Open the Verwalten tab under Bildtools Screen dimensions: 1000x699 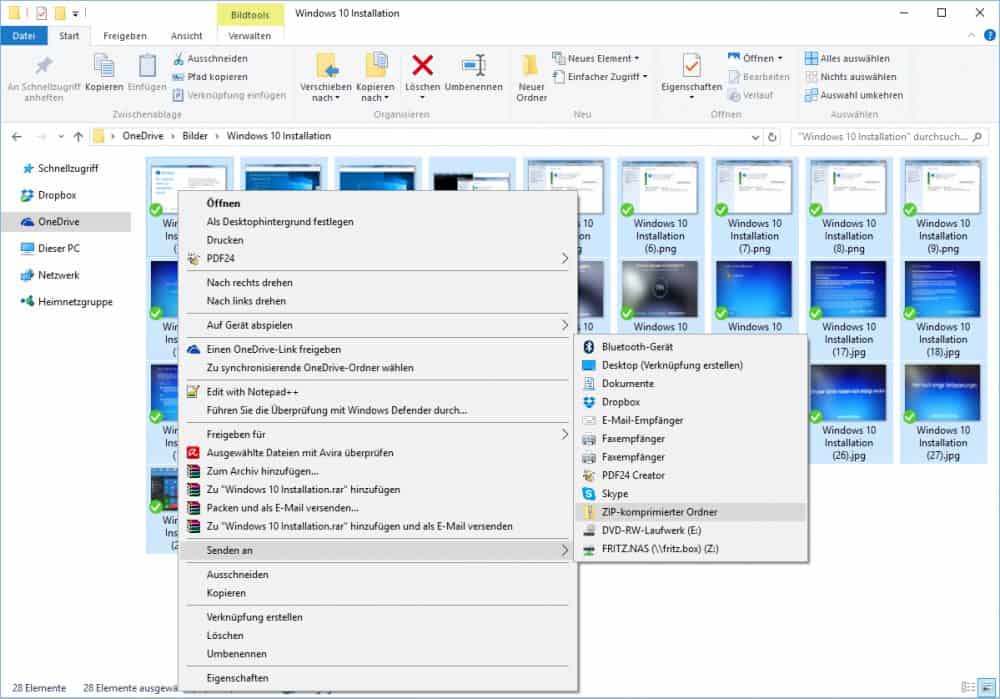(x=249, y=36)
